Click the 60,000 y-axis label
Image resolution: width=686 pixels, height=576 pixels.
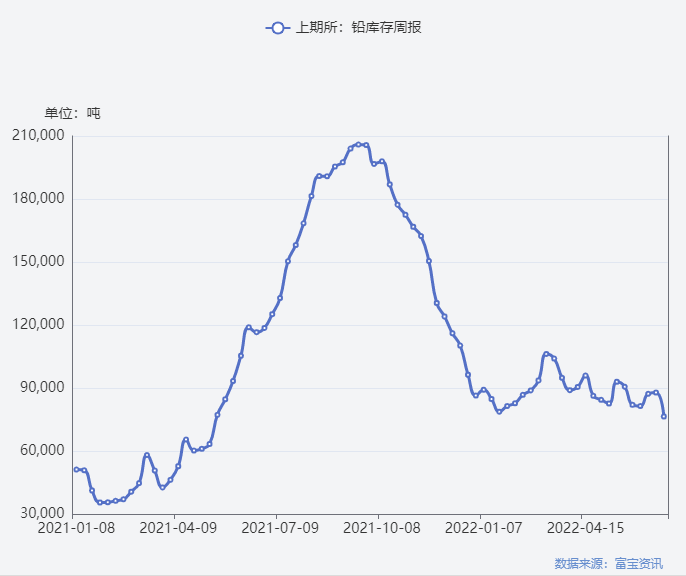pyautogui.click(x=42, y=450)
